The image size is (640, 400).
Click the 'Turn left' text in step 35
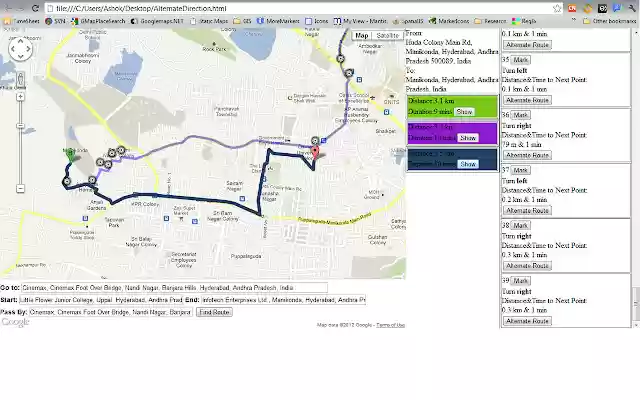point(514,71)
